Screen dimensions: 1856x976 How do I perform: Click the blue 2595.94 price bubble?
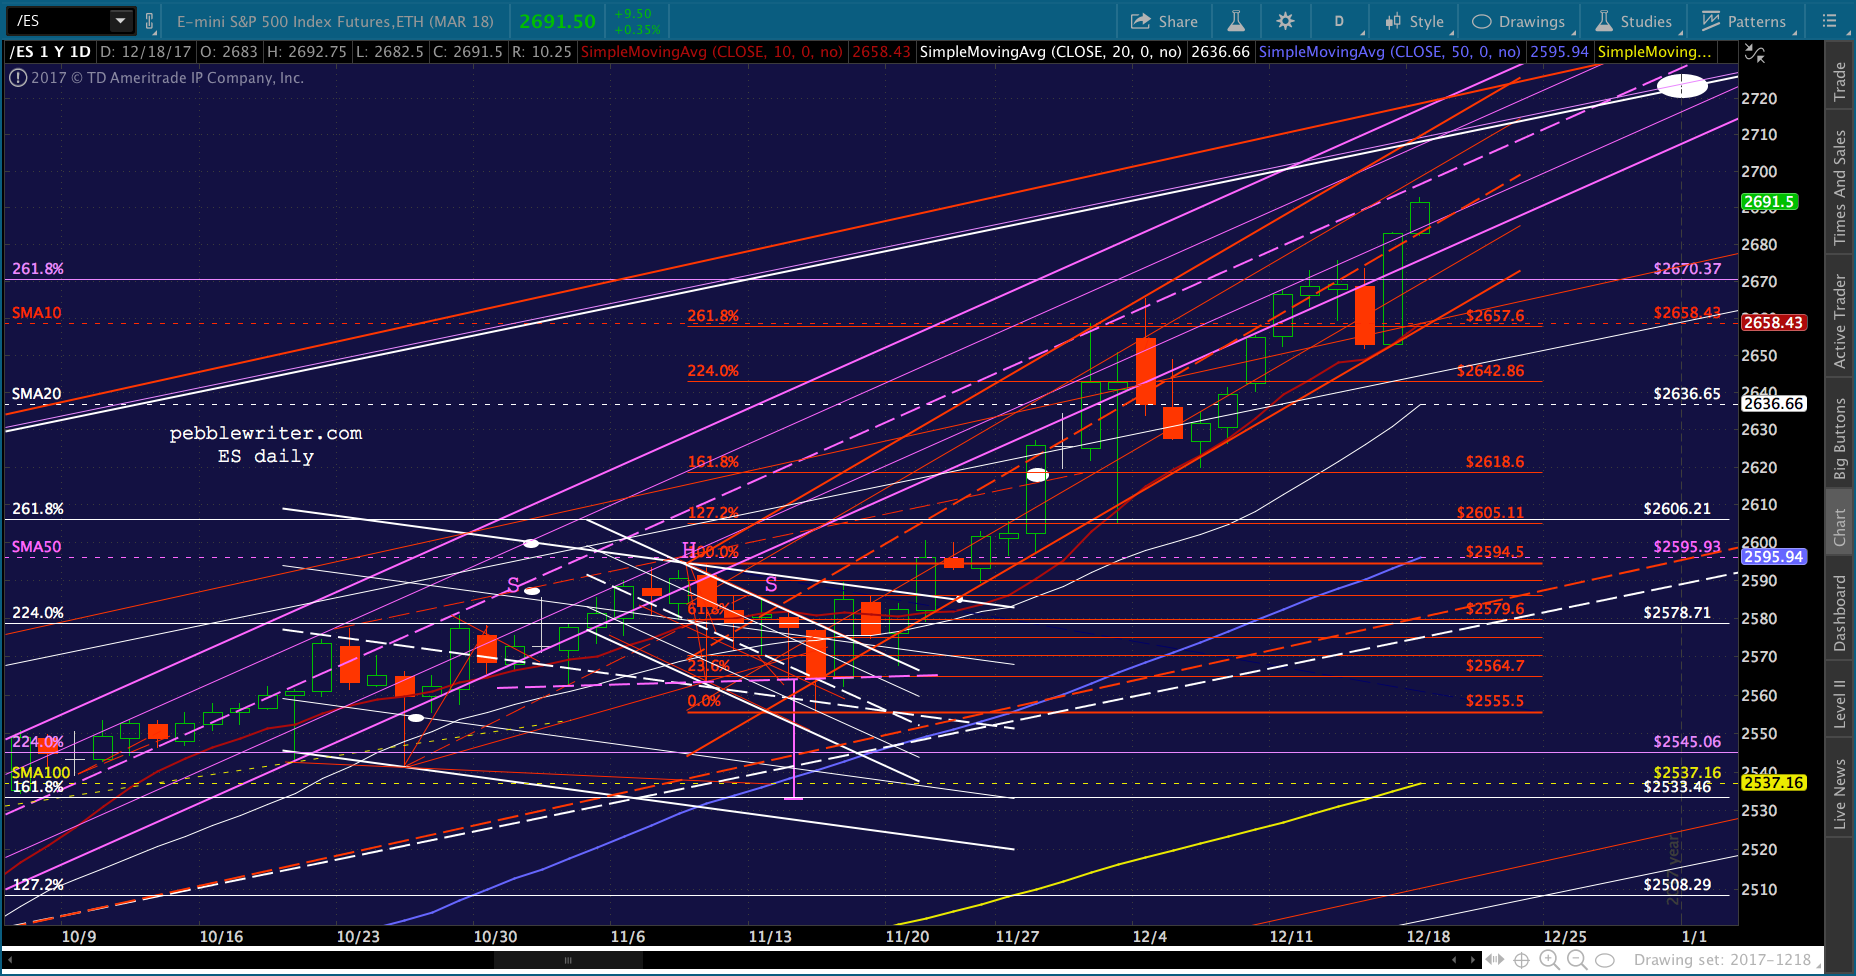click(1774, 557)
